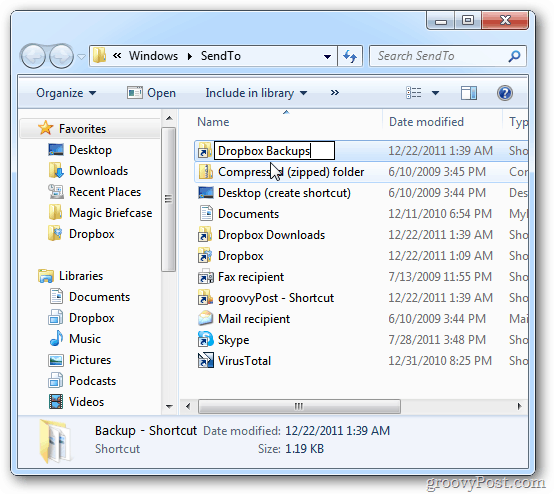The height and width of the screenshot is (494, 554).
Task: Click the Dropbox Backups shortcut icon
Action: click(x=205, y=151)
